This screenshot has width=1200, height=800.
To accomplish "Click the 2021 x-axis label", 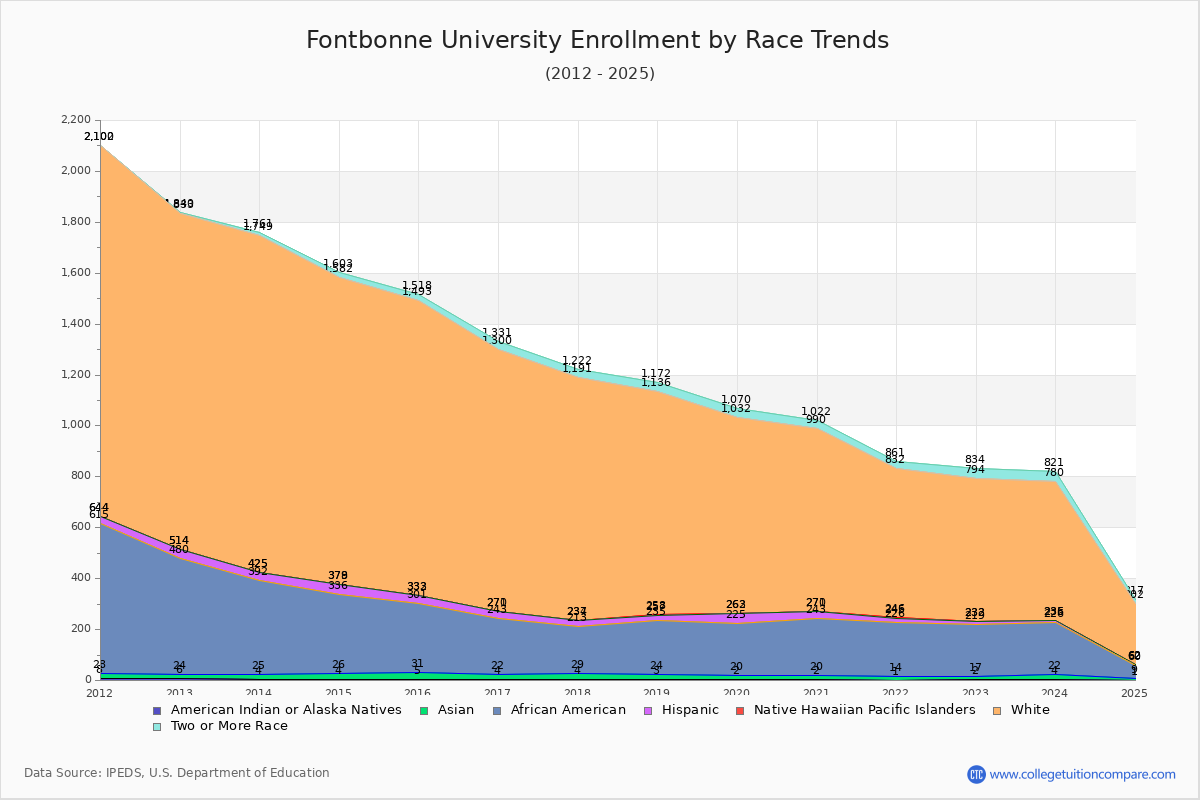I will click(x=817, y=693).
